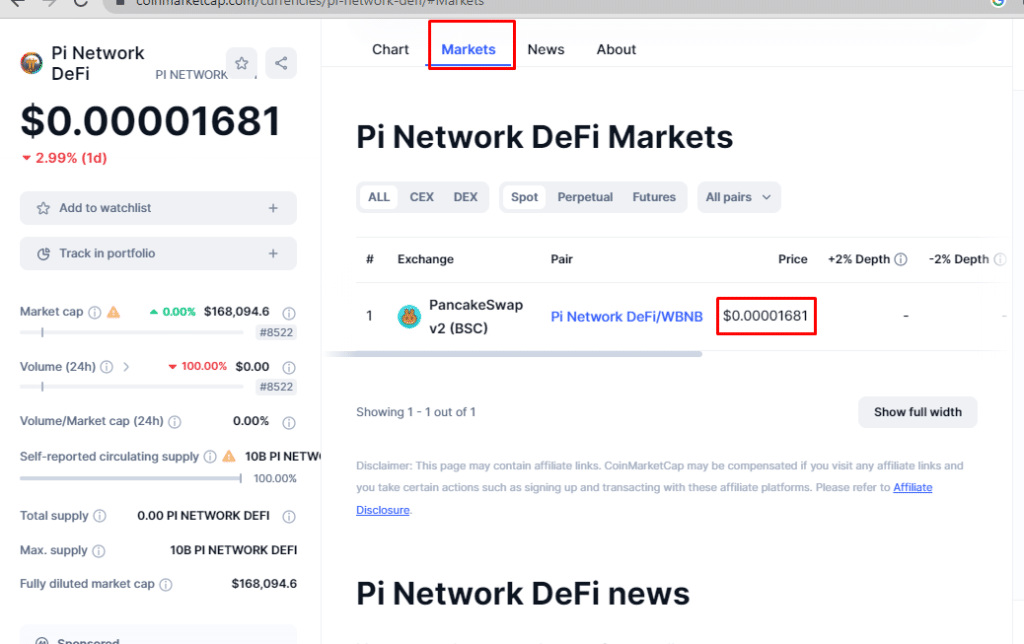Screen dimensions: 1024x644
Task: Click the PancakeSwap exchange logo icon
Action: [x=409, y=317]
